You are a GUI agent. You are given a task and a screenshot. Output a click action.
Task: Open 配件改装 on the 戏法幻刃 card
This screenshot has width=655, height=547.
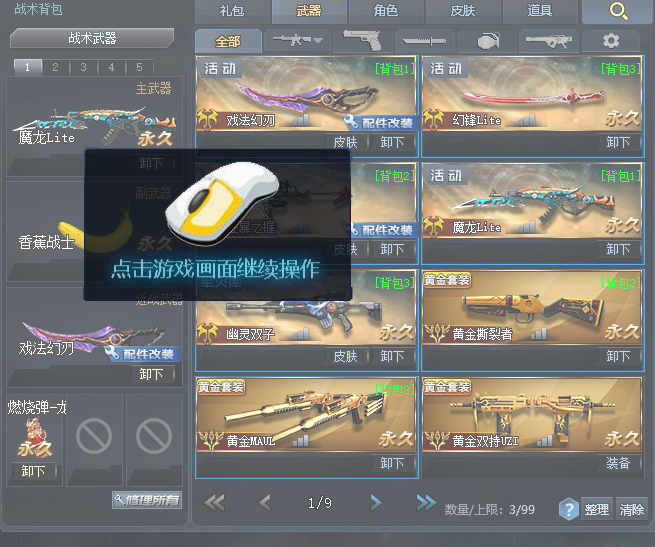[382, 122]
